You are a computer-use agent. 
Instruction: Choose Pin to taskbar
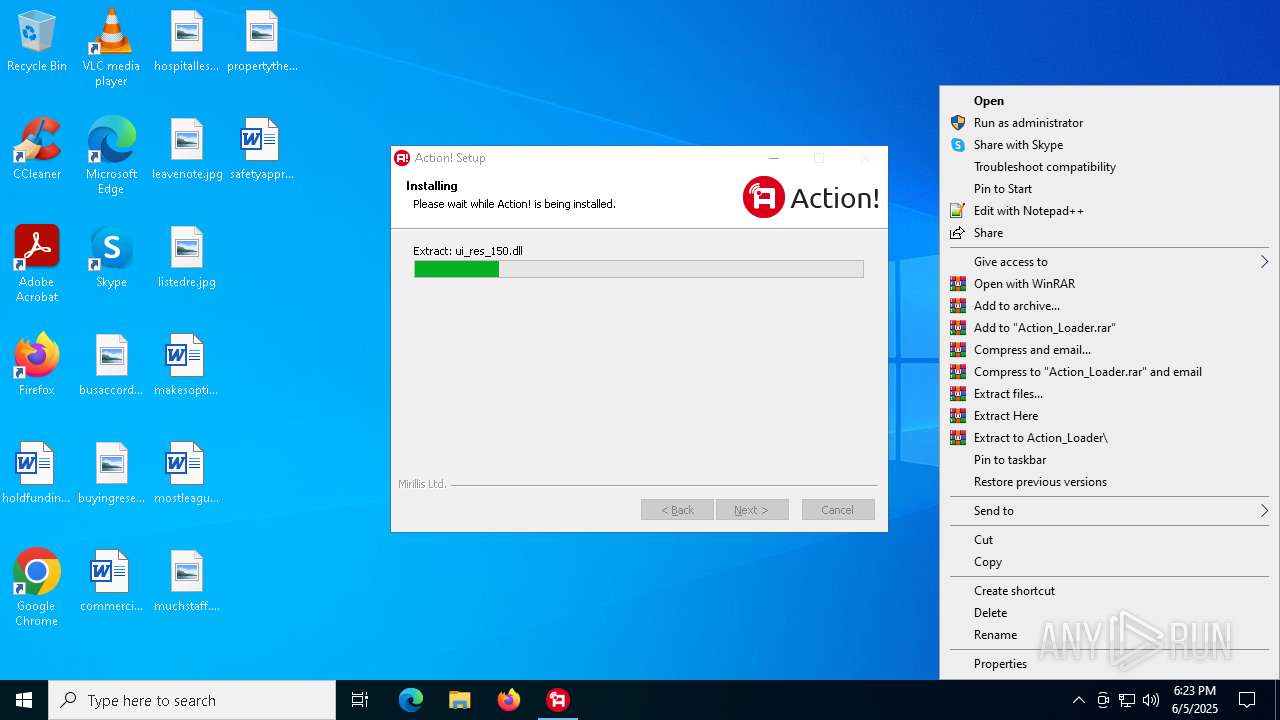[x=1108, y=459]
